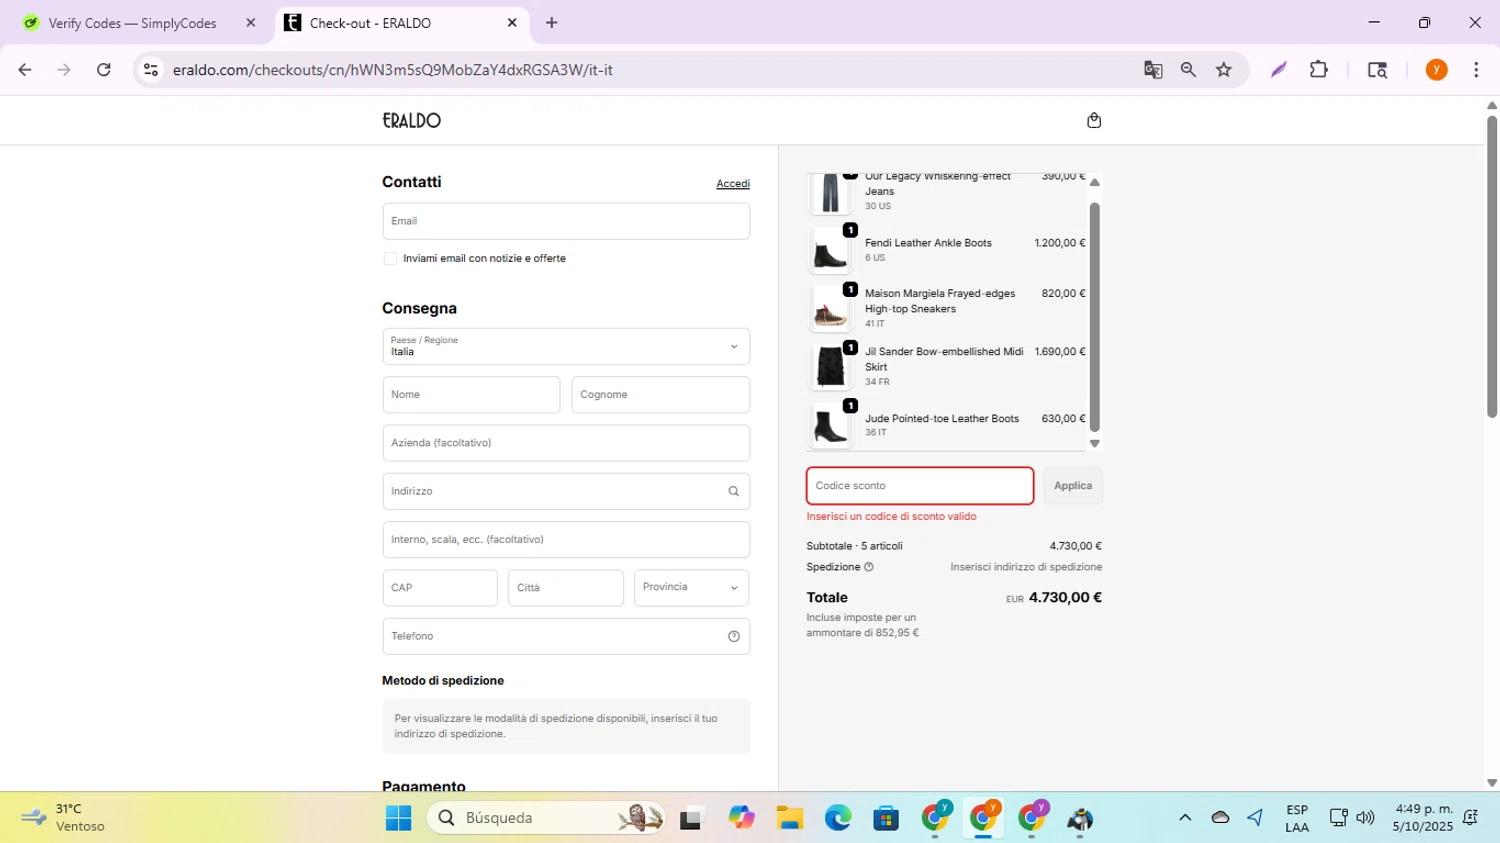Open the shopping bag cart icon
The width and height of the screenshot is (1500, 843).
tap(1094, 120)
